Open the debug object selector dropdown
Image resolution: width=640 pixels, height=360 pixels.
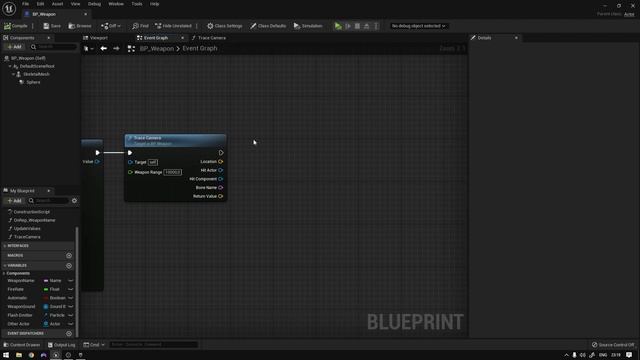418,26
